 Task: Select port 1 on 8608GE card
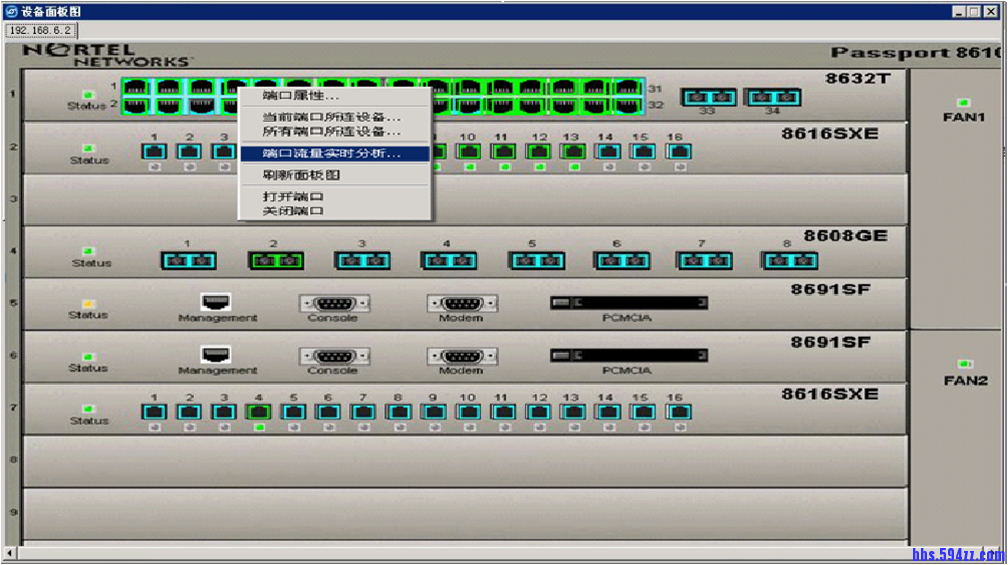(188, 260)
